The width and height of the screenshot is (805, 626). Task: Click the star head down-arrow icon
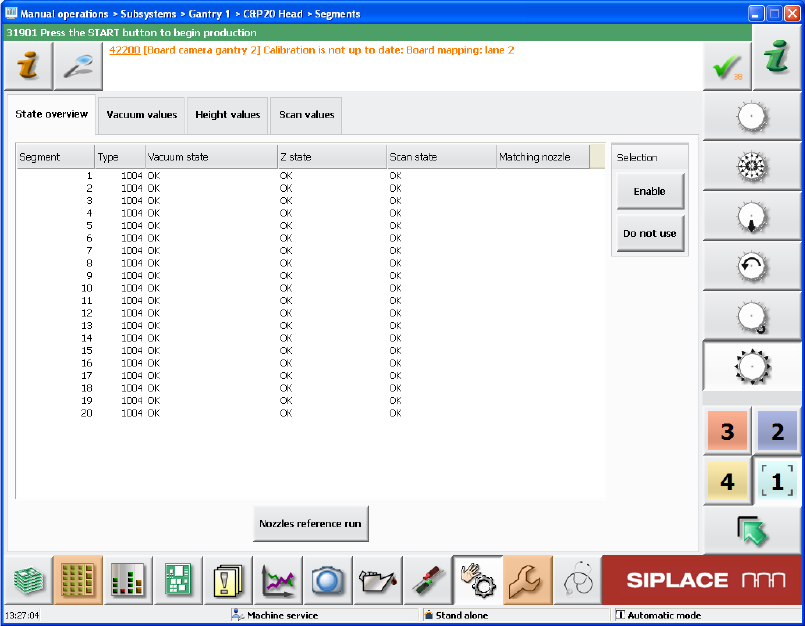click(752, 217)
